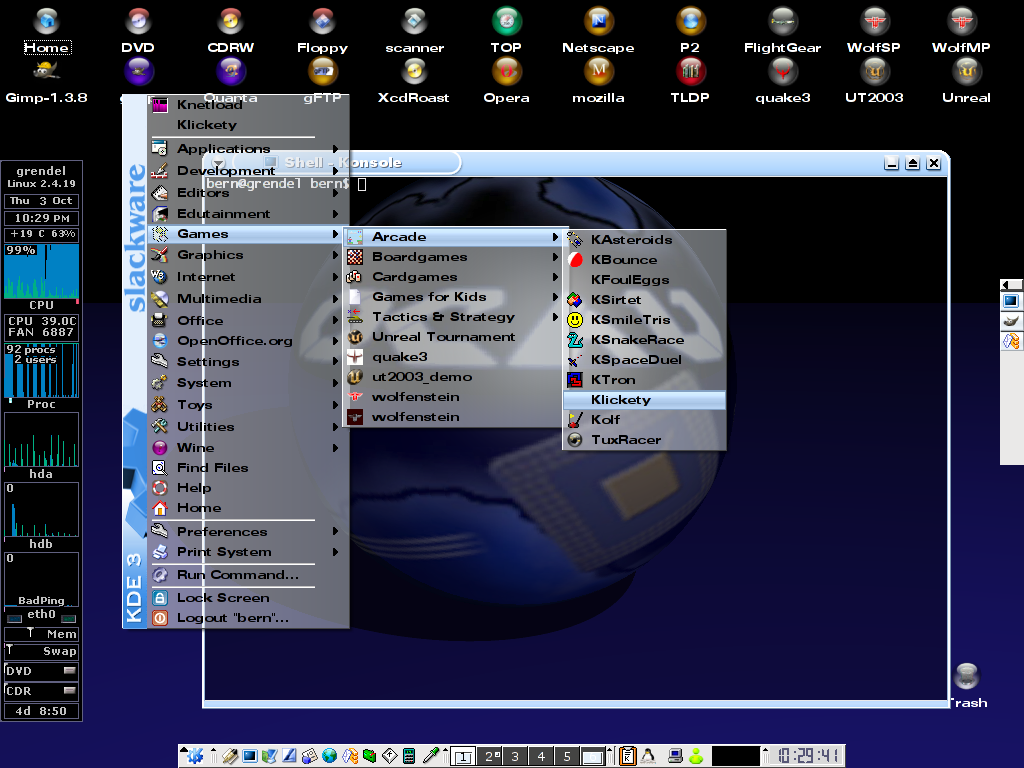Click the color picker eyedropper panel icon

click(431, 756)
